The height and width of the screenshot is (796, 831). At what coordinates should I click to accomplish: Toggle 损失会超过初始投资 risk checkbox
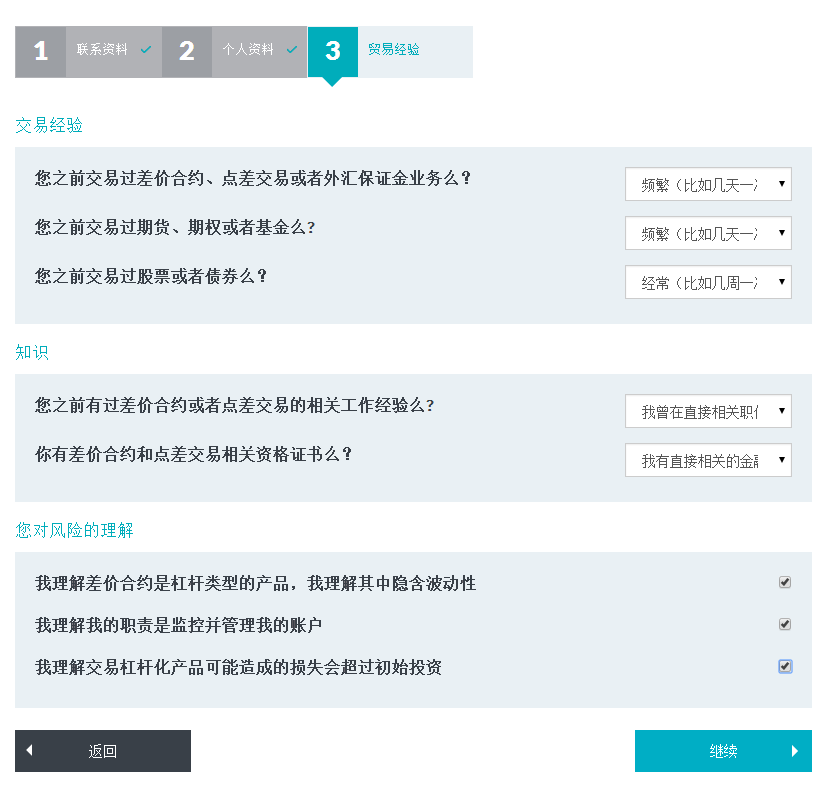[785, 666]
